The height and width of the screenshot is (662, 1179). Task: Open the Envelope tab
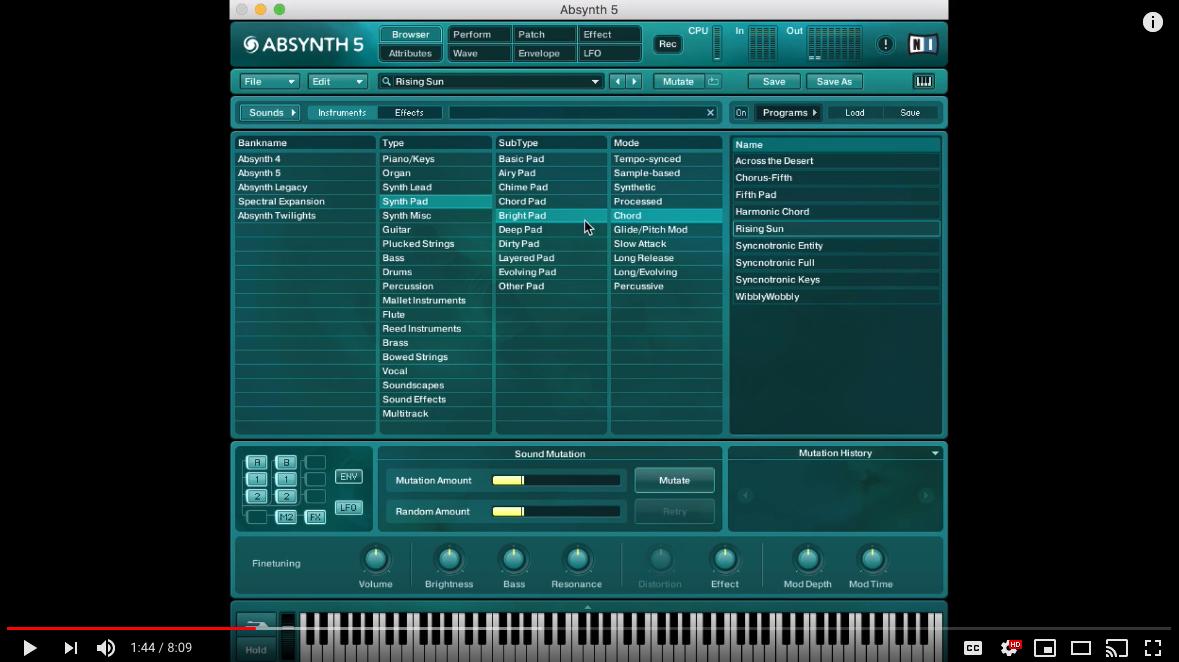(x=544, y=53)
